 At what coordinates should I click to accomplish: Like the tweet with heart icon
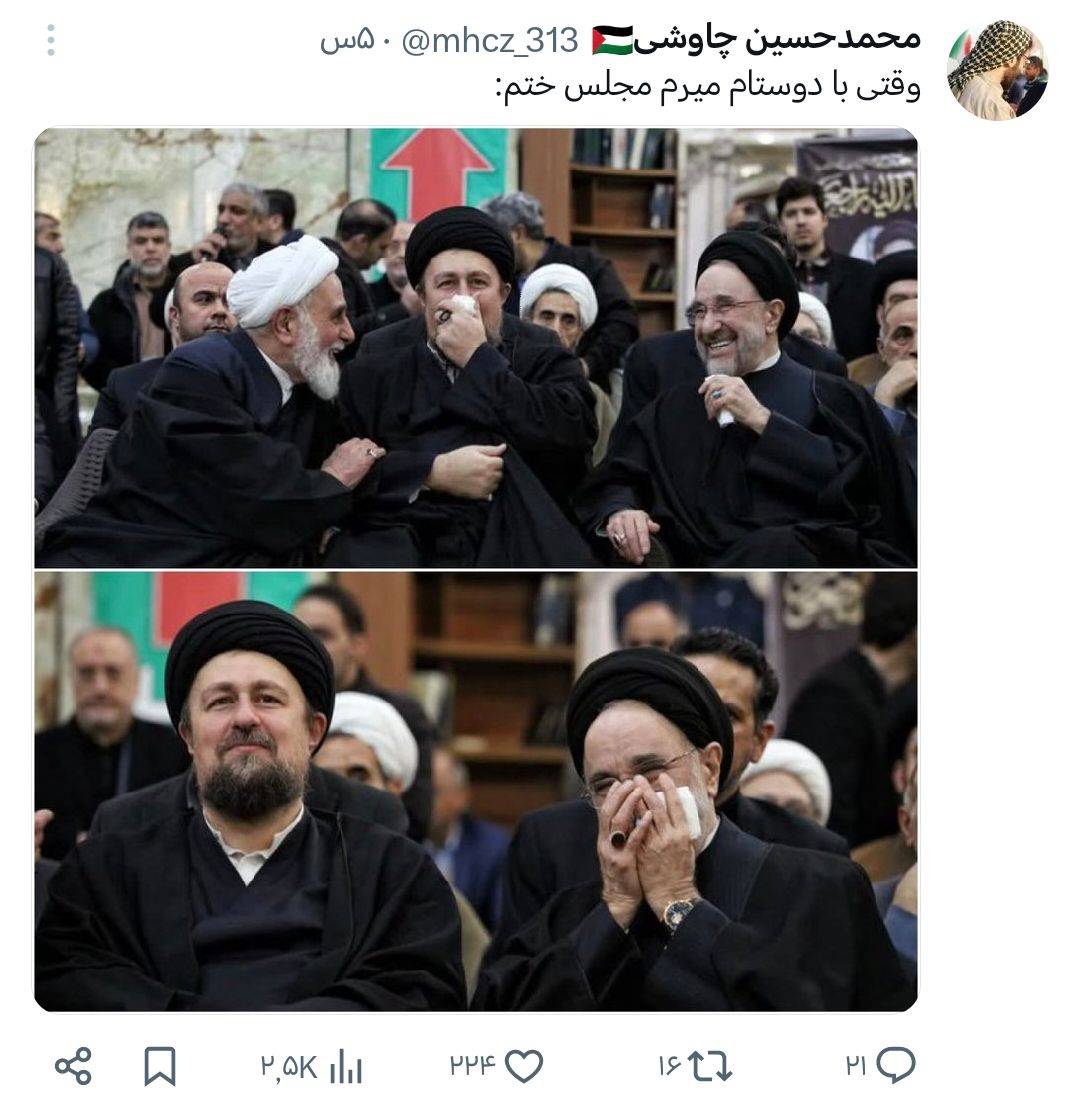pyautogui.click(x=524, y=1065)
